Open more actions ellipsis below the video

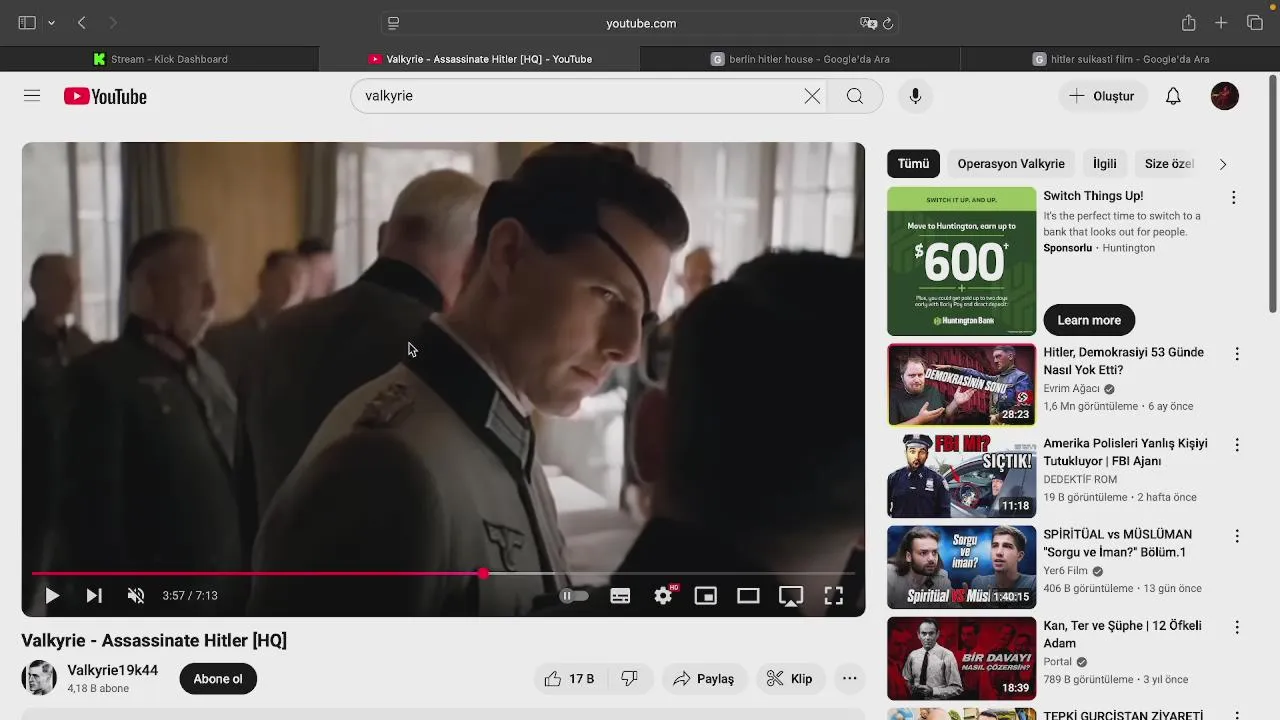(x=850, y=679)
